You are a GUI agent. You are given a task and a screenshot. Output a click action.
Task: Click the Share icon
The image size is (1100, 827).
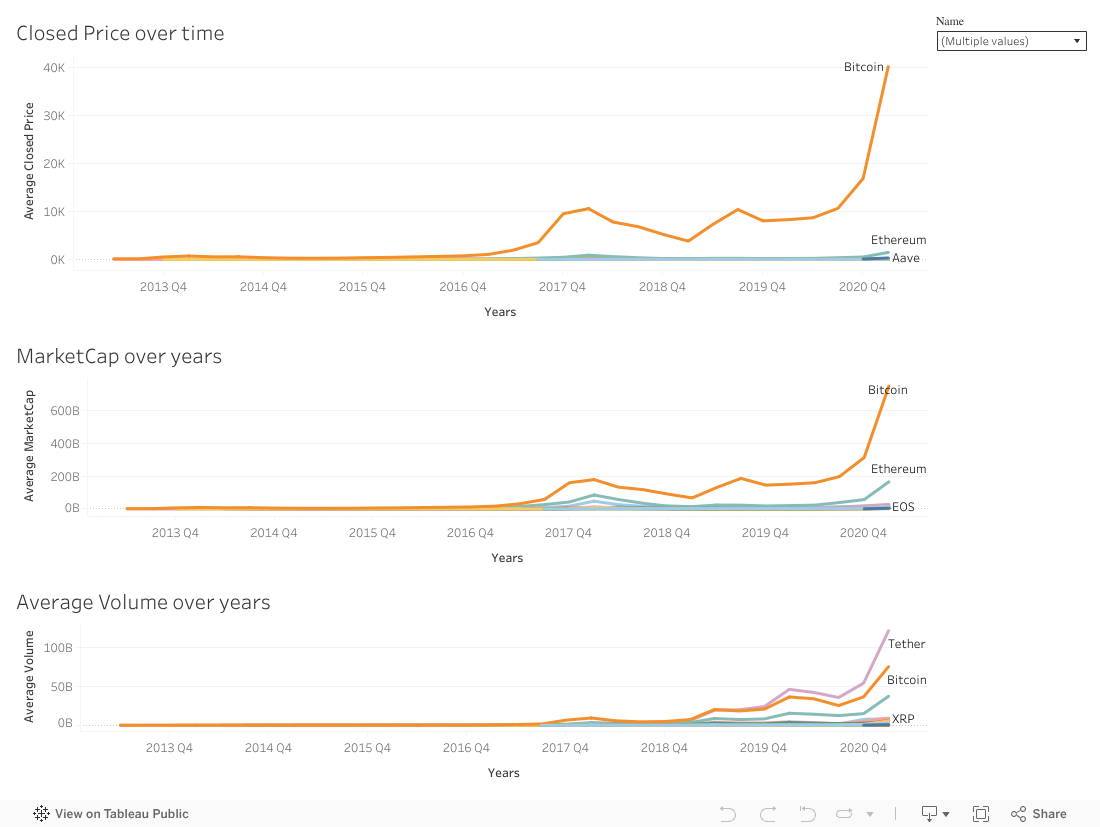[1038, 814]
